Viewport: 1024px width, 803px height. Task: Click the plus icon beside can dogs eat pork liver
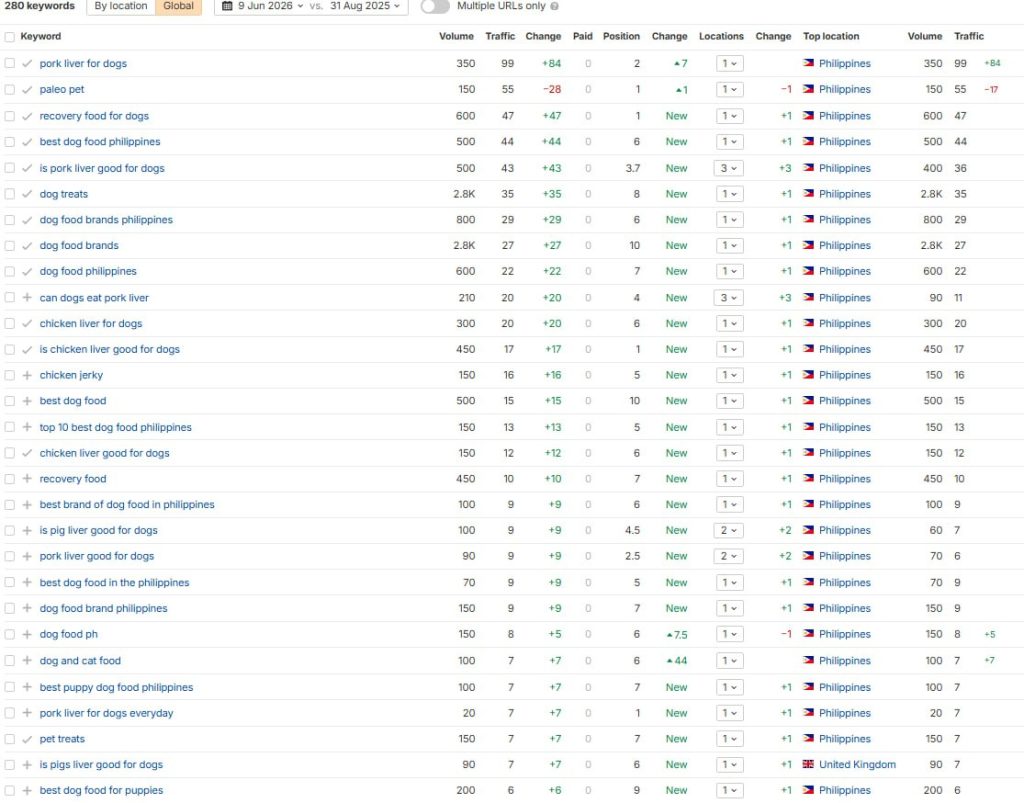(27, 298)
